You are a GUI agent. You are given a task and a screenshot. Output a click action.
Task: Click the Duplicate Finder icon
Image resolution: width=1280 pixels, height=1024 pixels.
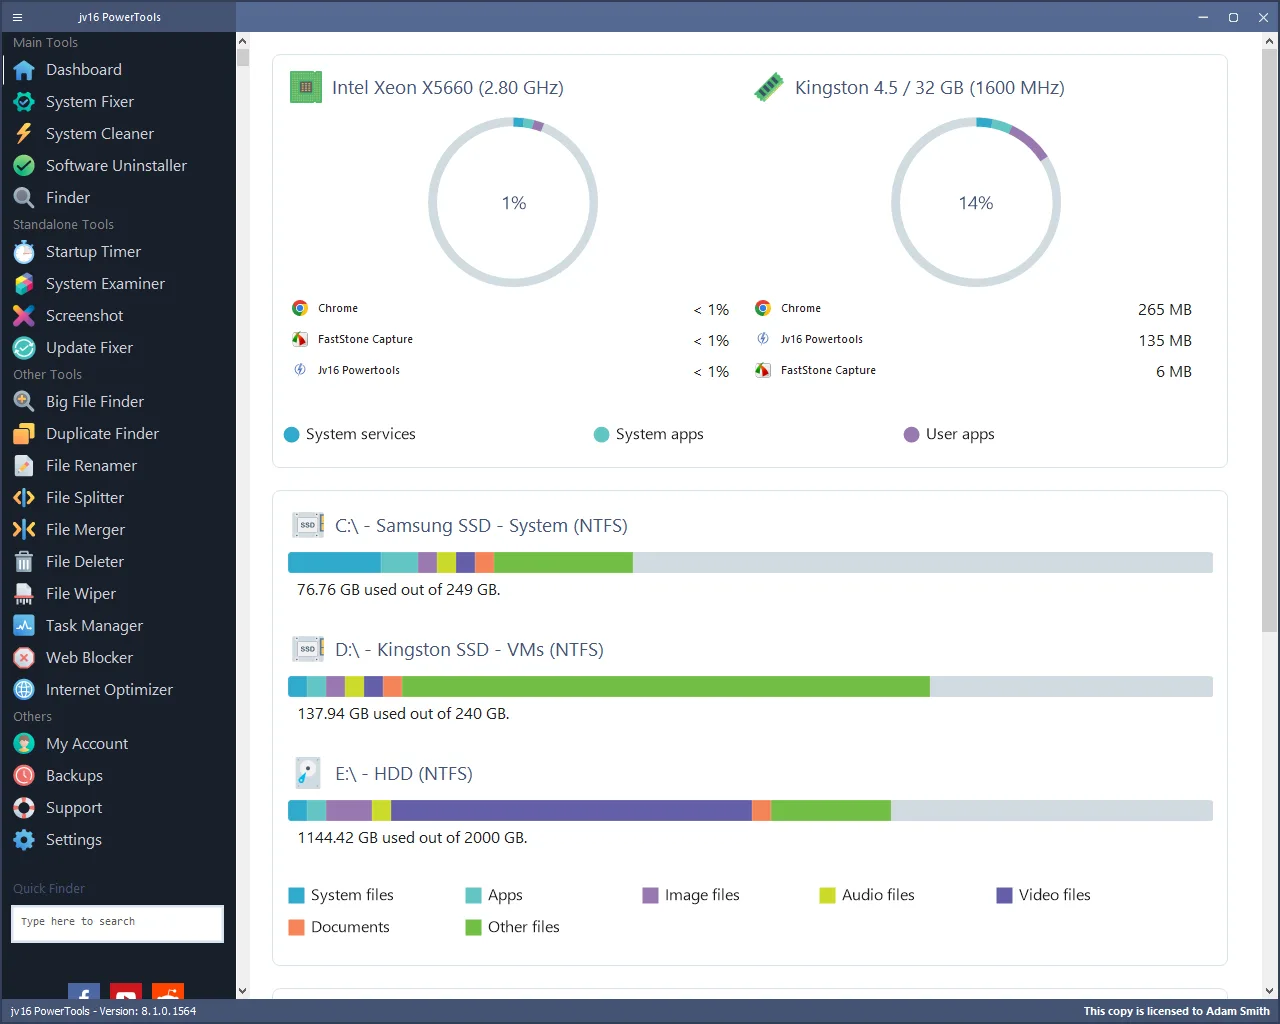click(24, 434)
